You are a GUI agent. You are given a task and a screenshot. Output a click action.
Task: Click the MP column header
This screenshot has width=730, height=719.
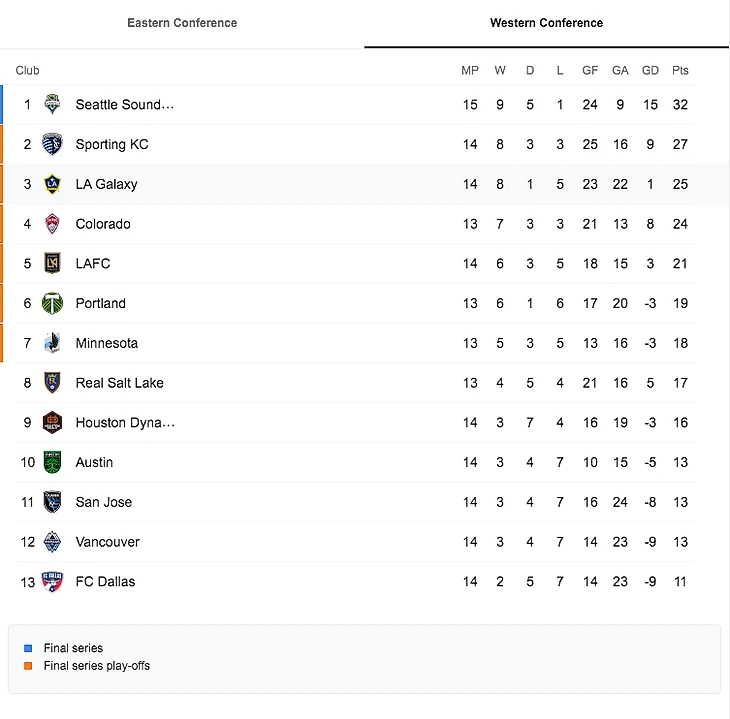click(470, 71)
